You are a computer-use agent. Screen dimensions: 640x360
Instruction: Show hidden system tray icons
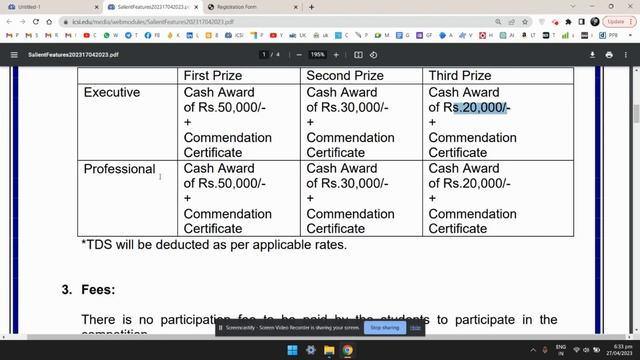[x=533, y=350]
